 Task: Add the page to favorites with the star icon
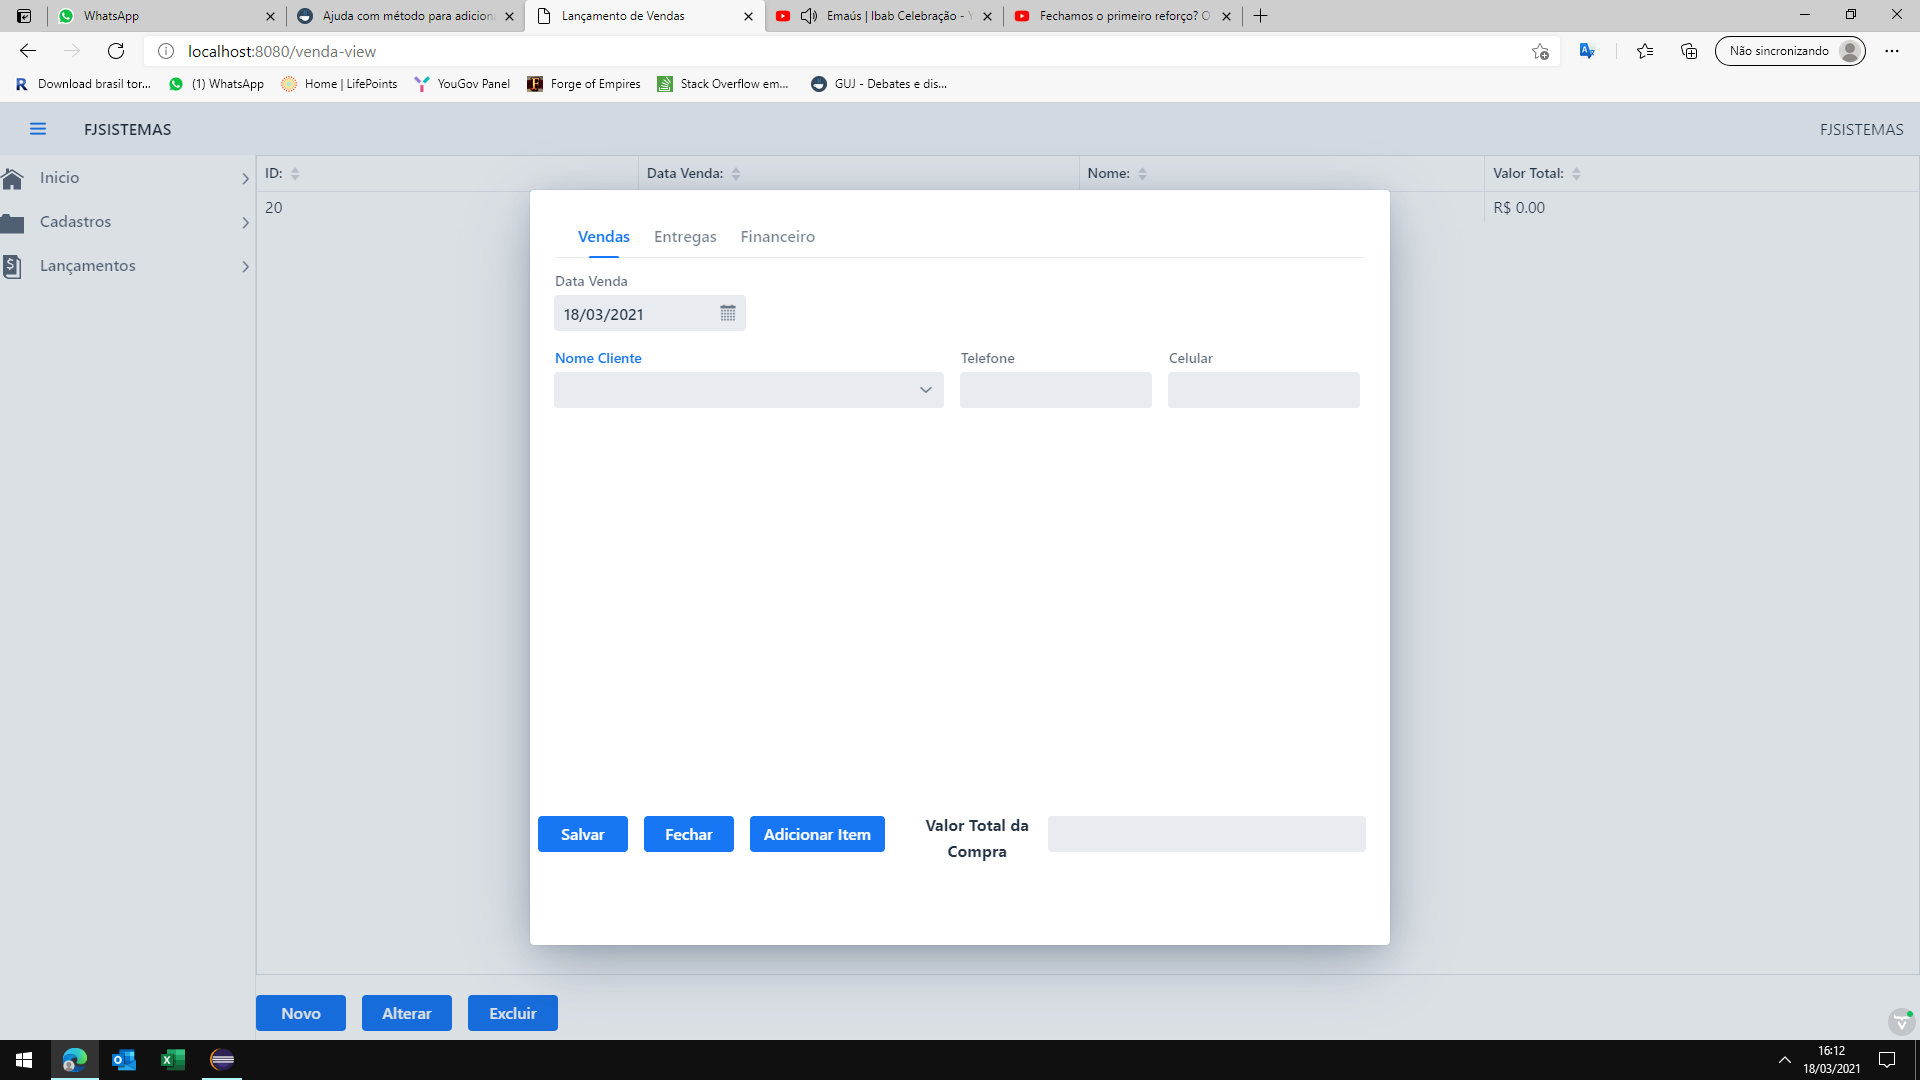pyautogui.click(x=1540, y=51)
